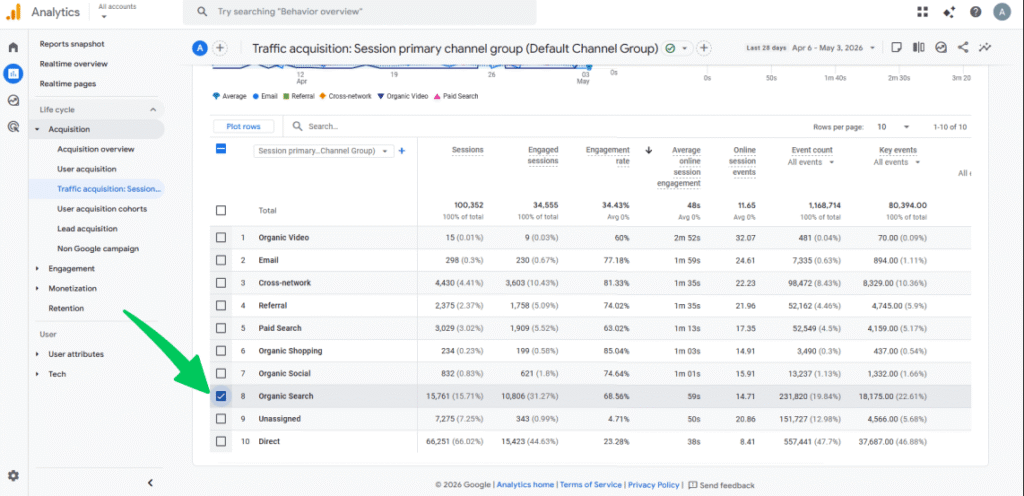Open Lead acquisition report
This screenshot has height=496, width=1024.
click(88, 228)
